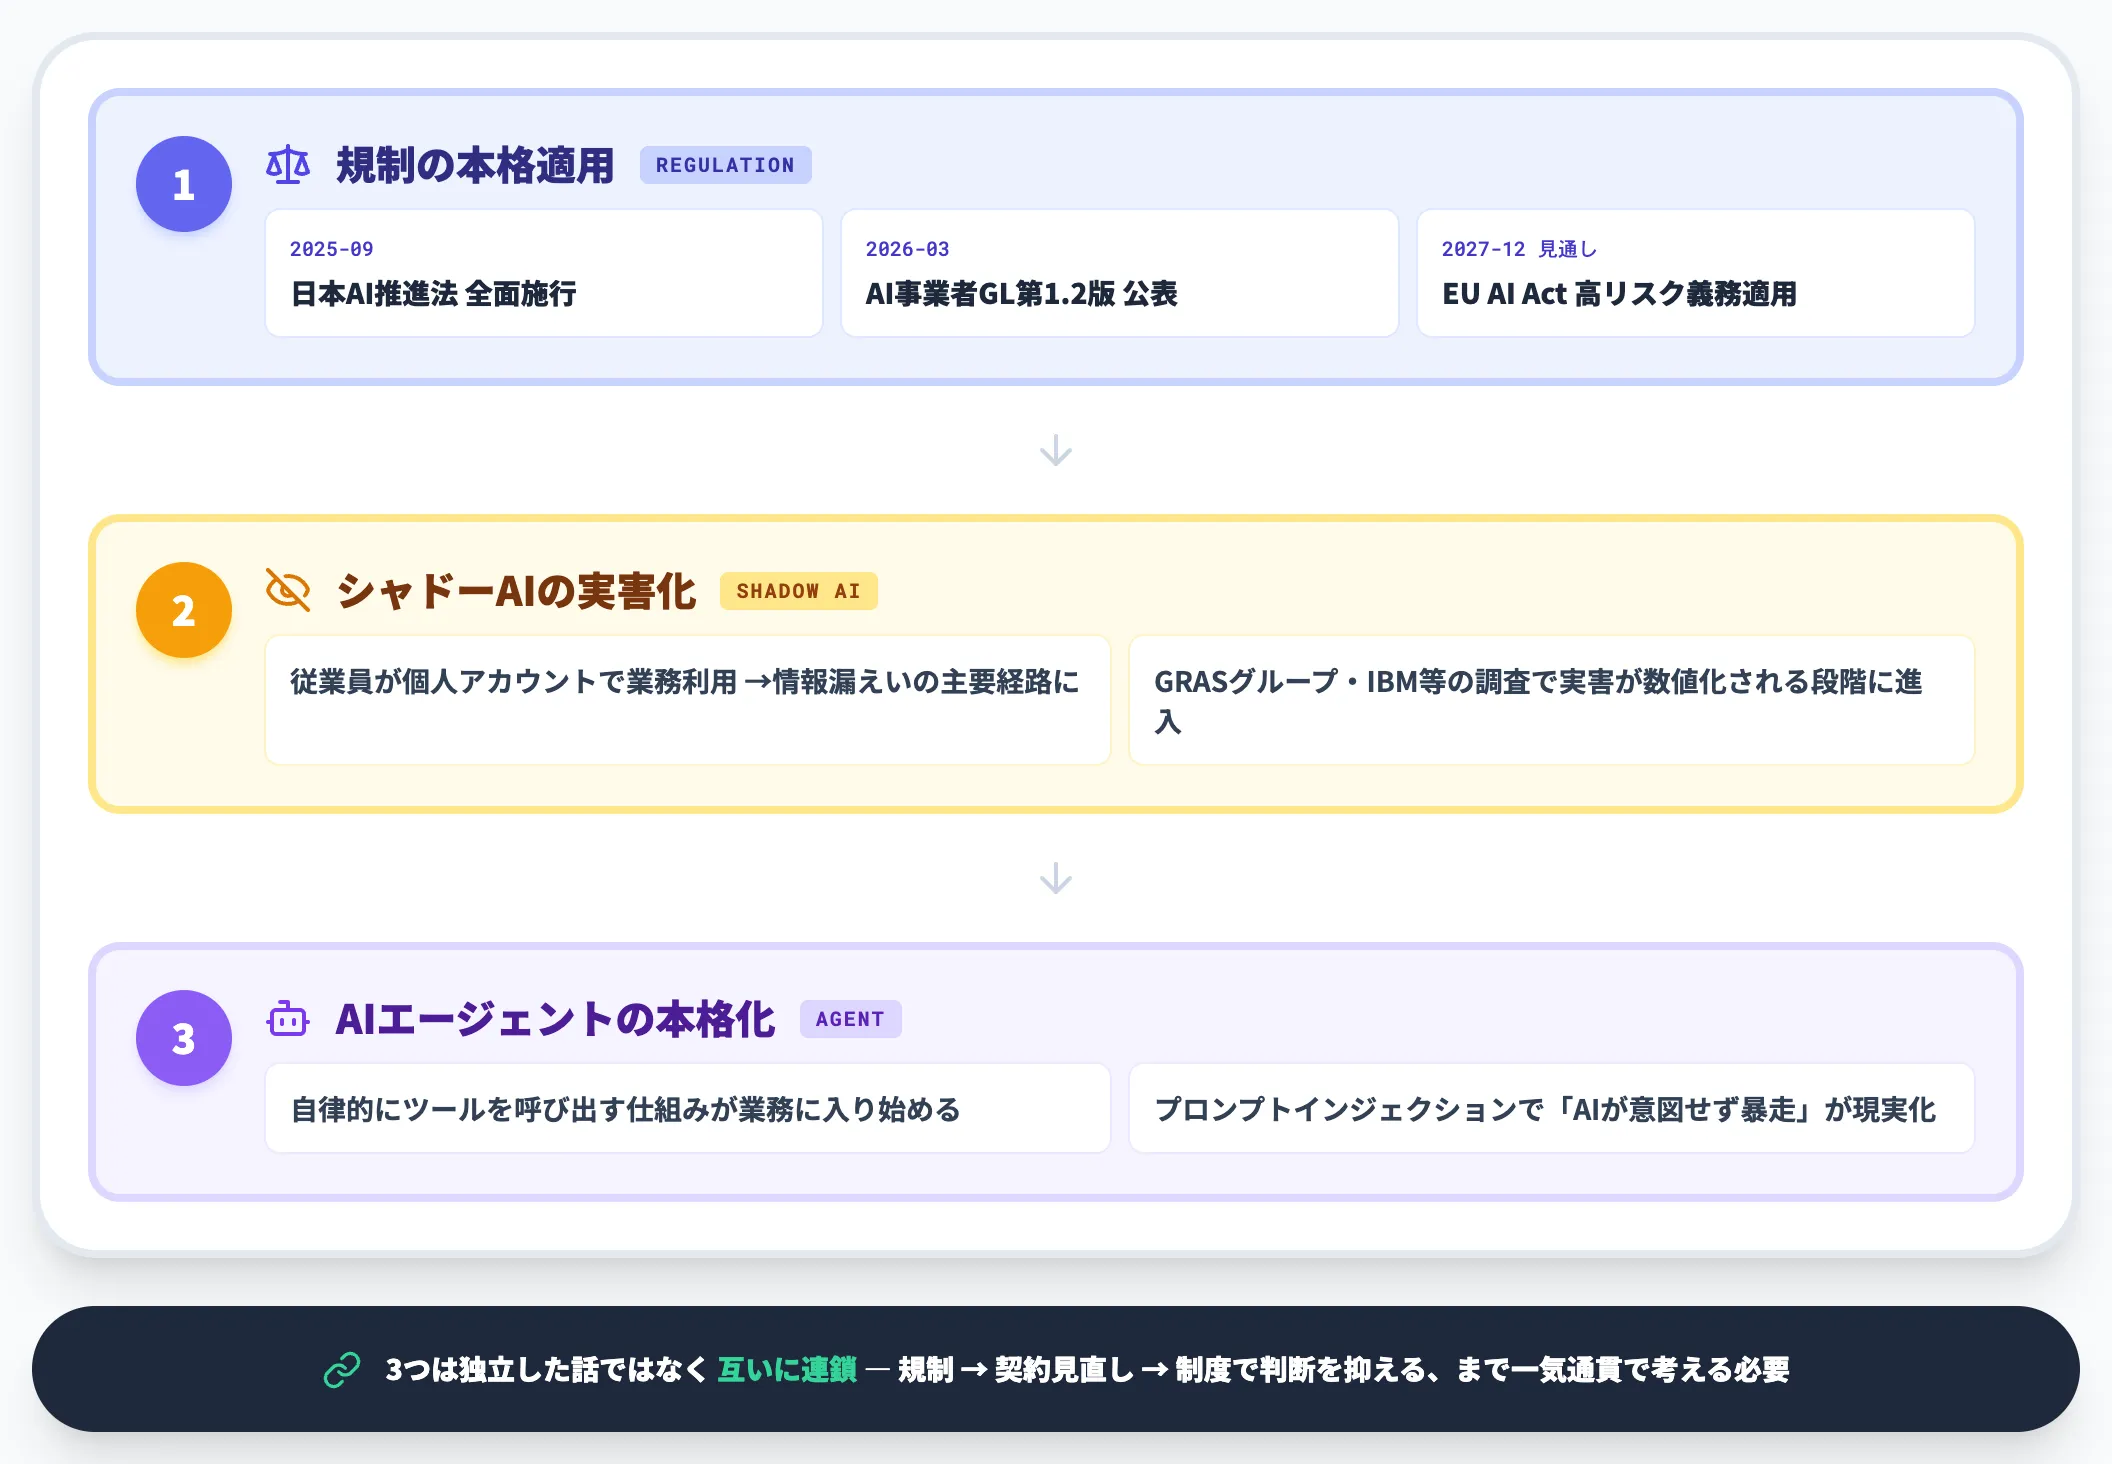Click the REGULATION badge

726,165
